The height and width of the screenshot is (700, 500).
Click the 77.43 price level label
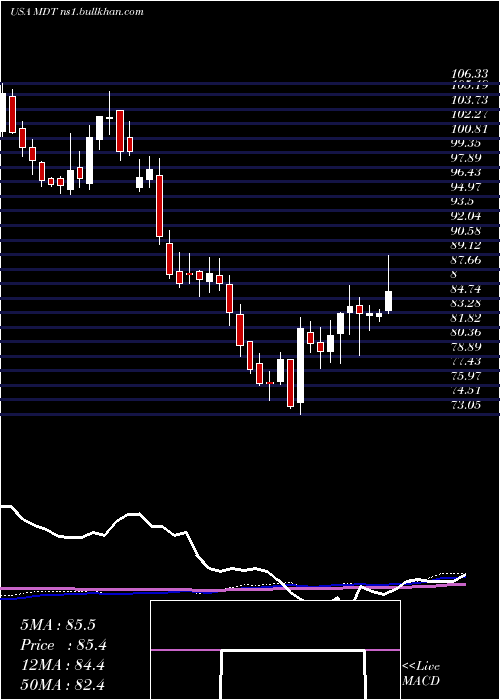466,362
